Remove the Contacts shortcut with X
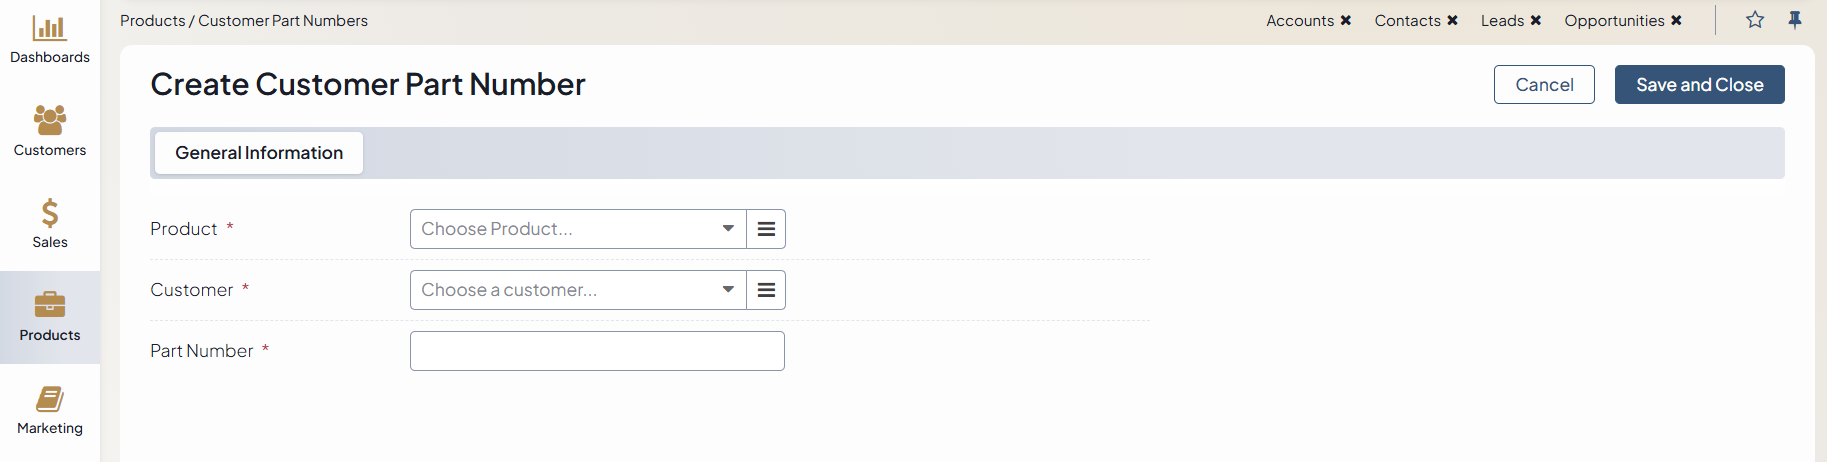 click(1453, 20)
